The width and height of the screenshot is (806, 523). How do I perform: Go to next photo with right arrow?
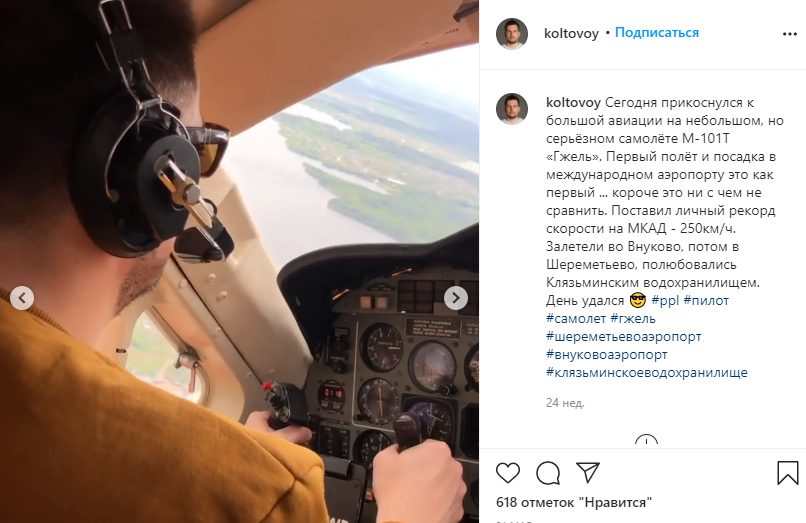coord(455,298)
